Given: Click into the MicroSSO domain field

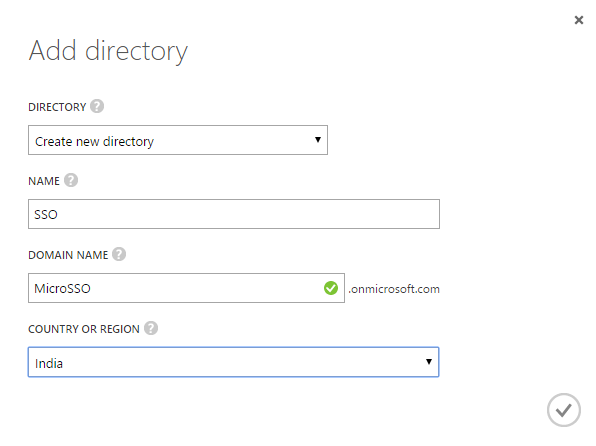Looking at the screenshot, I should (186, 288).
